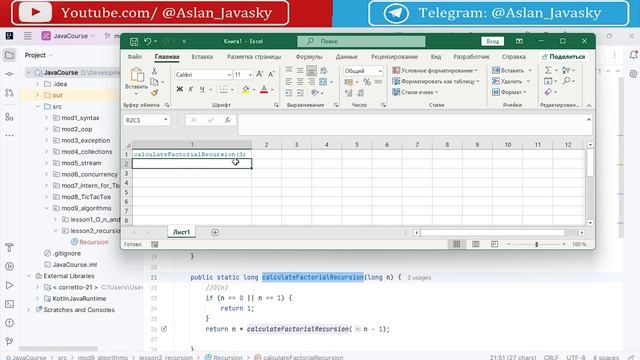This screenshot has width=640, height=360.
Task: Click Delete cells (Удалить) button
Action: pos(511,81)
